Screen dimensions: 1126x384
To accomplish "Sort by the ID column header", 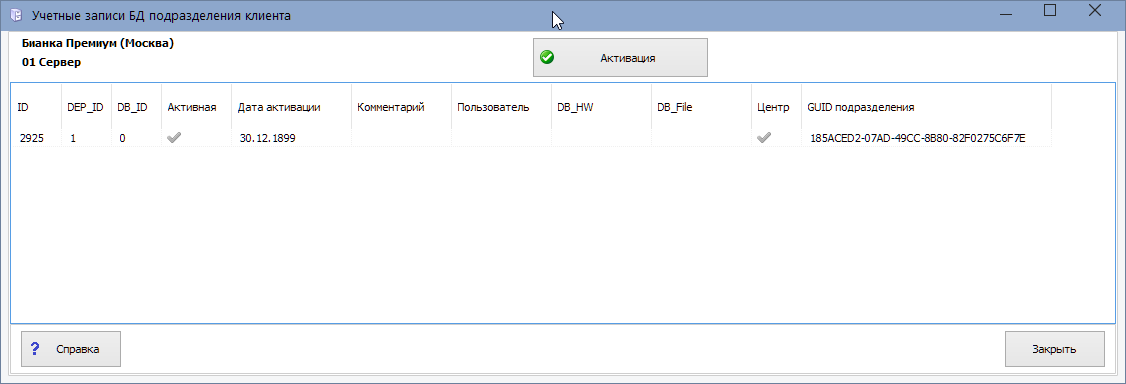I will pos(36,107).
